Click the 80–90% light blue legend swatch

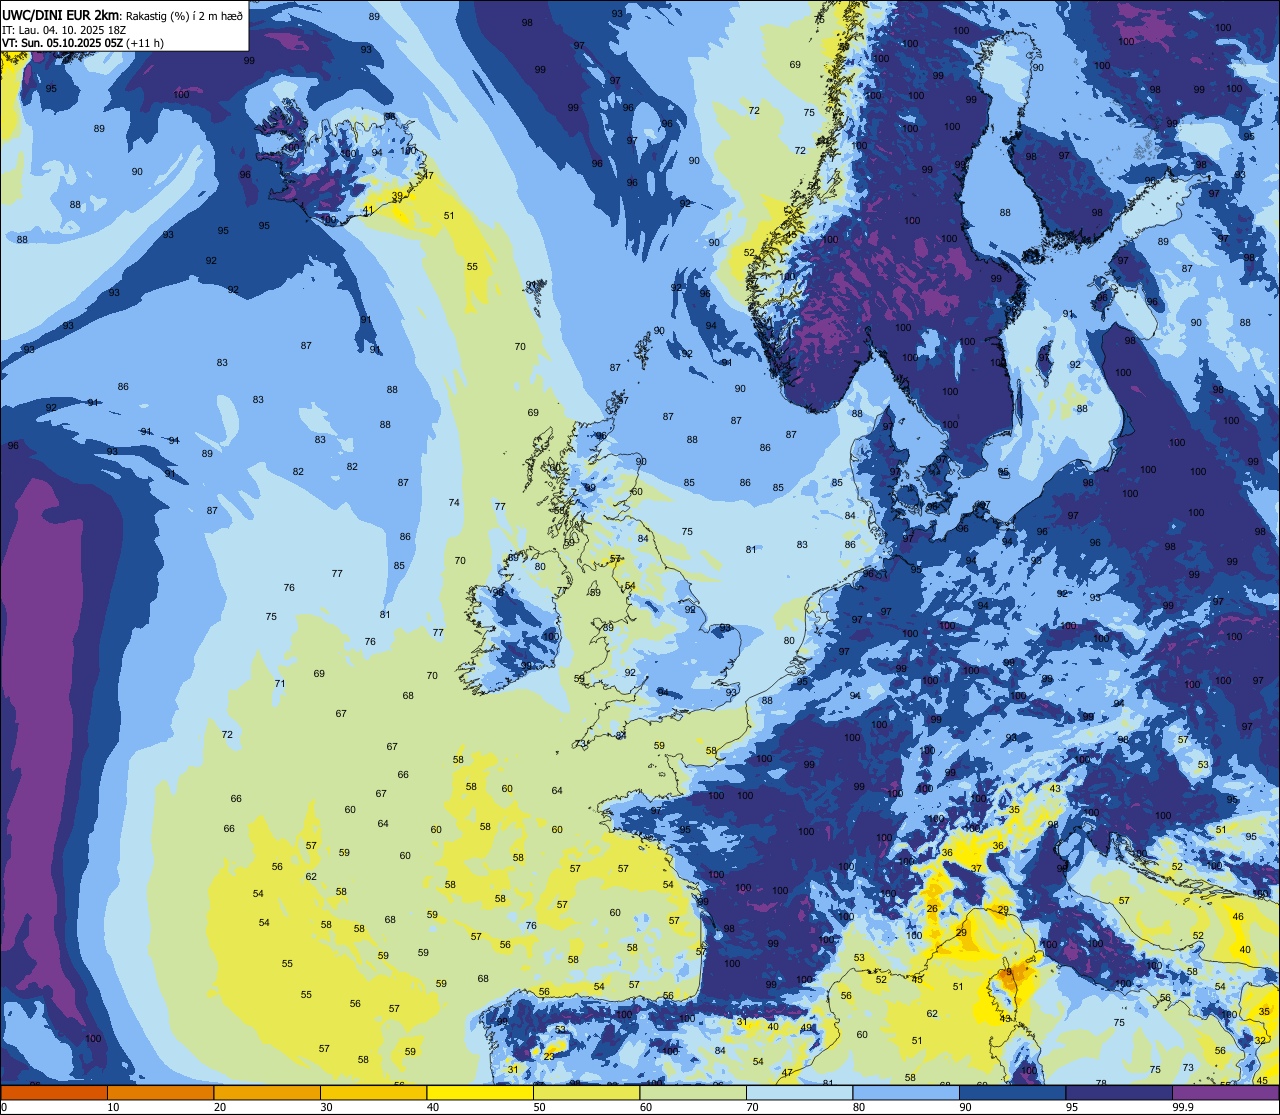coord(906,1093)
